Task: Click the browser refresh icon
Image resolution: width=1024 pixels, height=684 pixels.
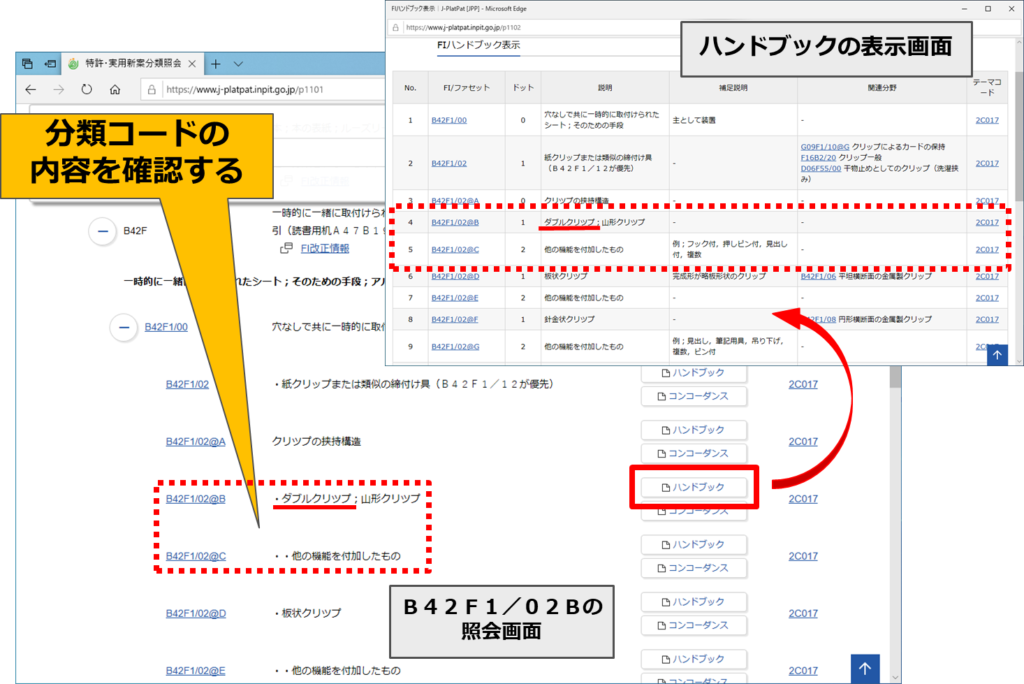Action: 86,89
